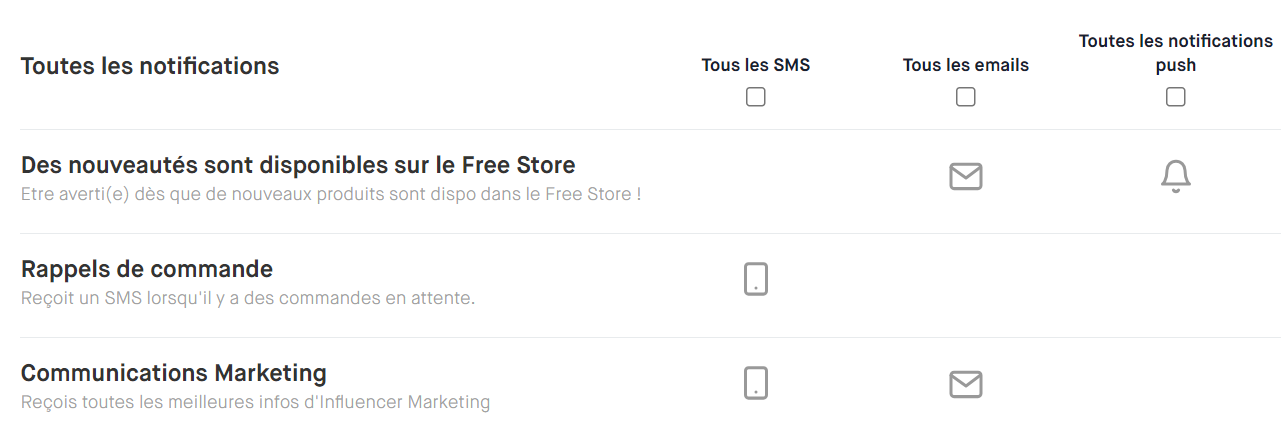The height and width of the screenshot is (427, 1283).
Task: Toggle push bell for Free Store news
Action: click(1176, 177)
